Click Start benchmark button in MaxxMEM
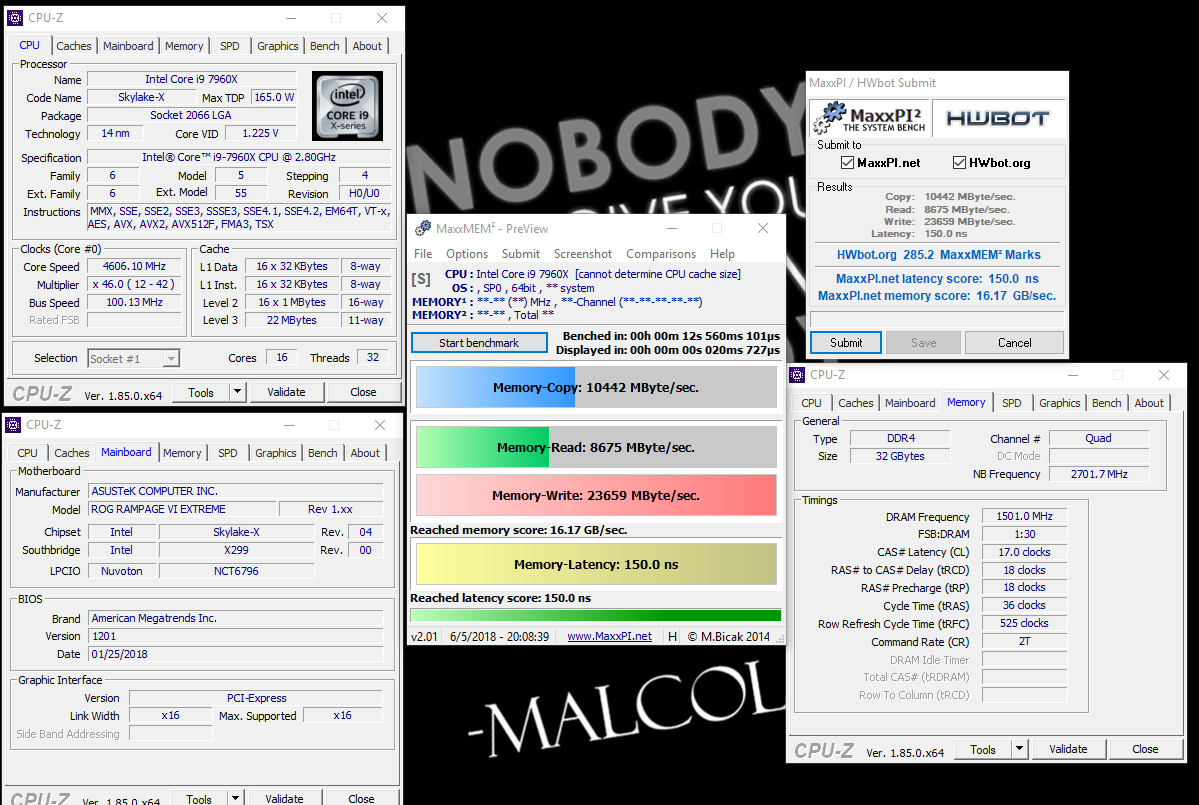Screen dimensions: 1199x805 pyautogui.click(x=479, y=342)
